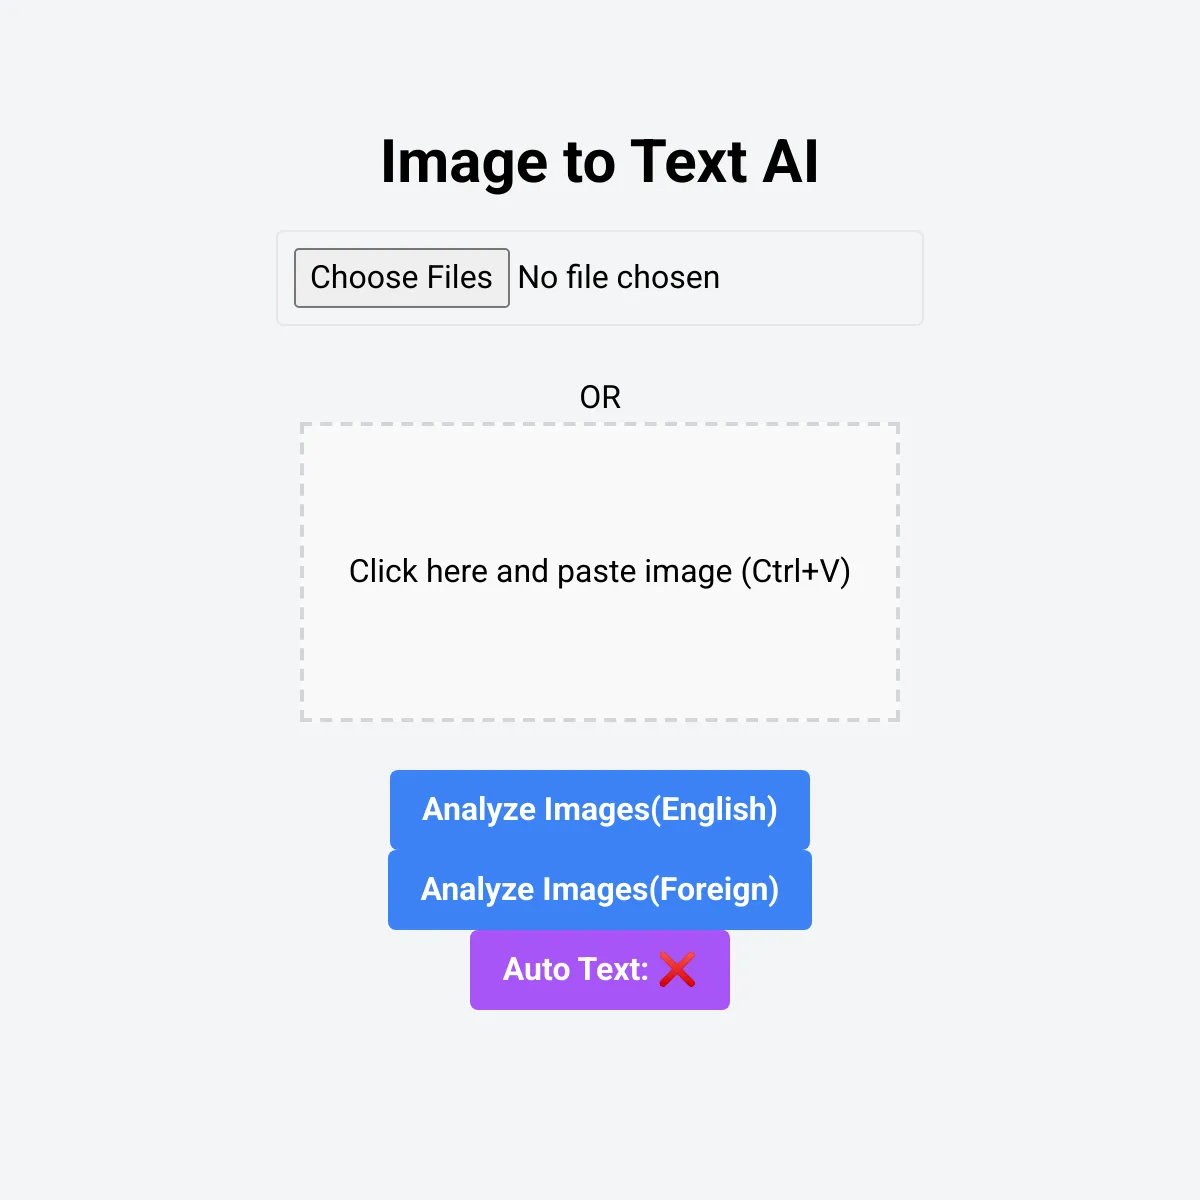Click the 'No file chosen' label

(619, 277)
